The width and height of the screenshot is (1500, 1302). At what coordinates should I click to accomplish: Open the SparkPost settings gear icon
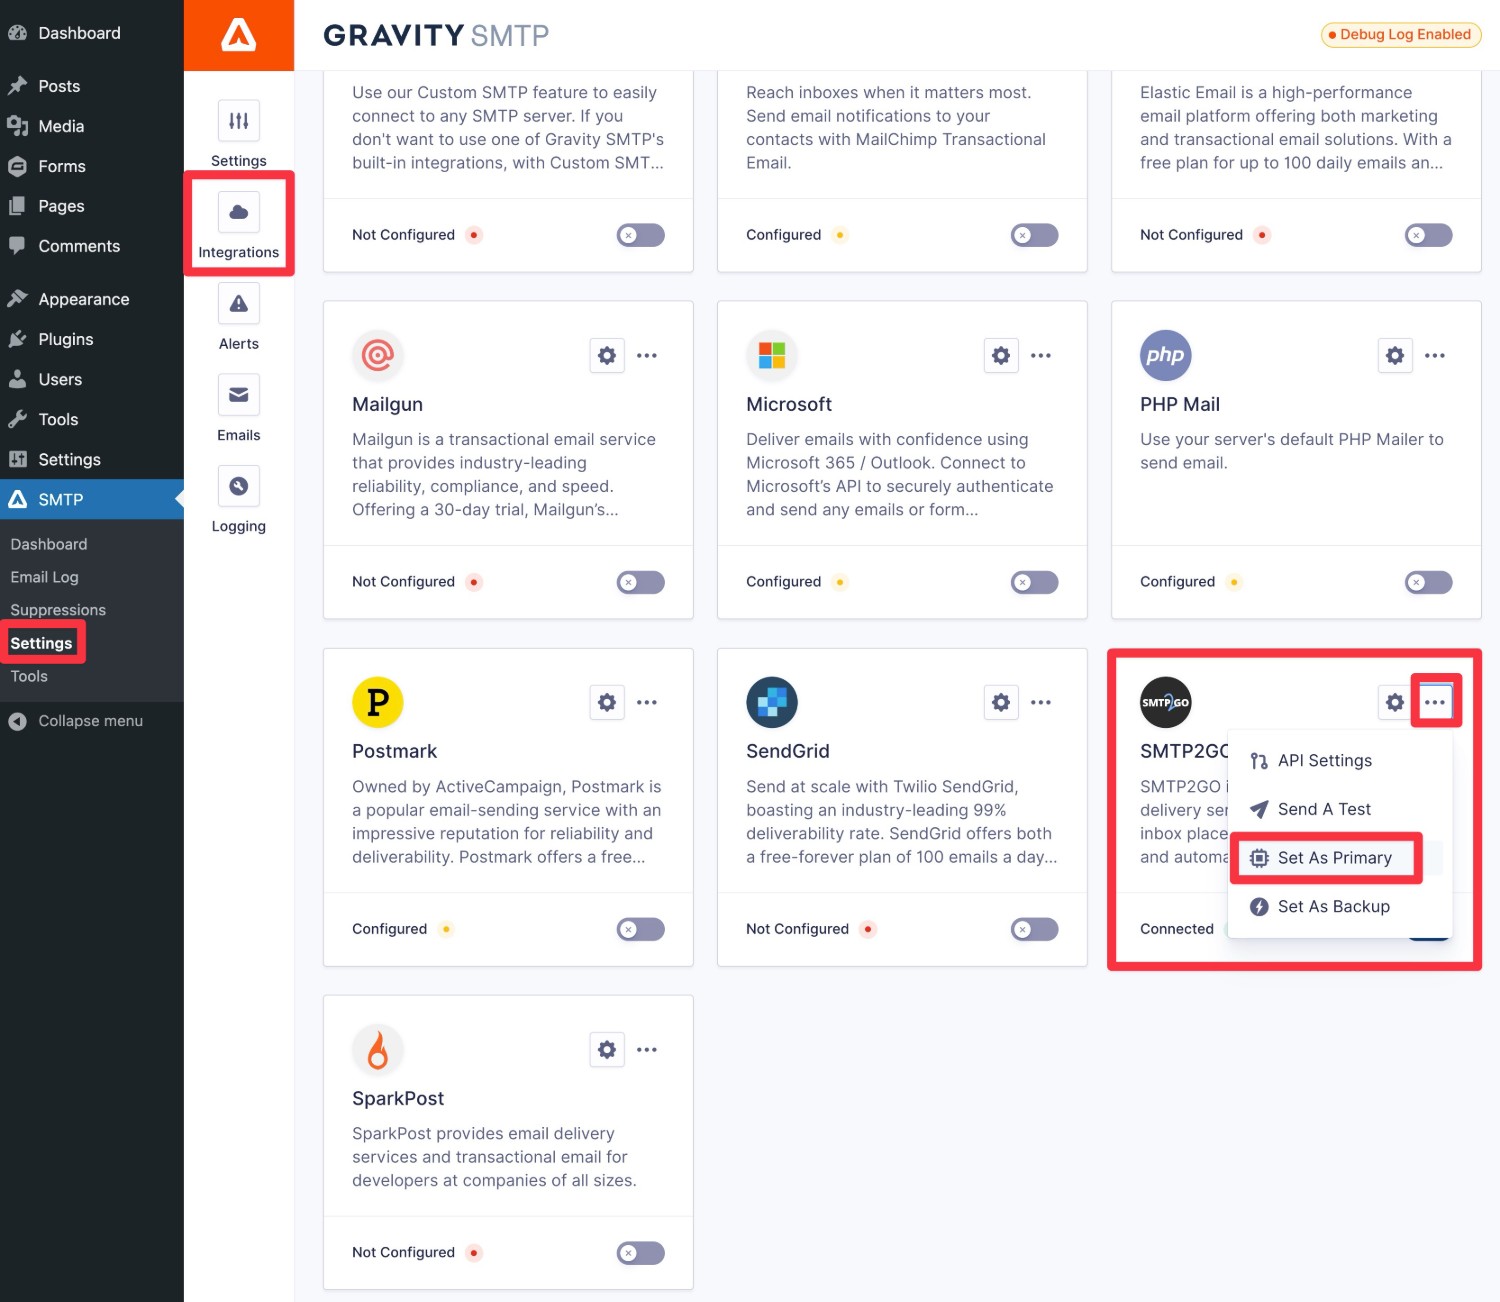607,1049
